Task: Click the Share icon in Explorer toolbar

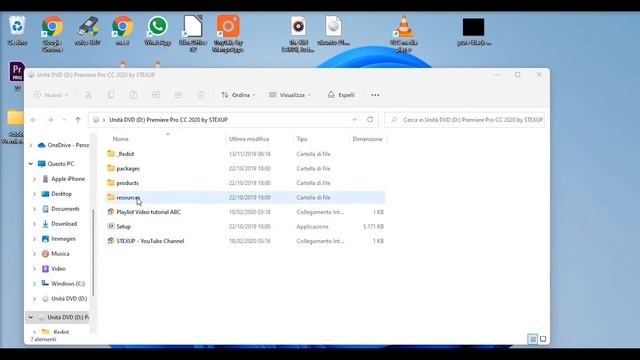Action: pos(178,95)
